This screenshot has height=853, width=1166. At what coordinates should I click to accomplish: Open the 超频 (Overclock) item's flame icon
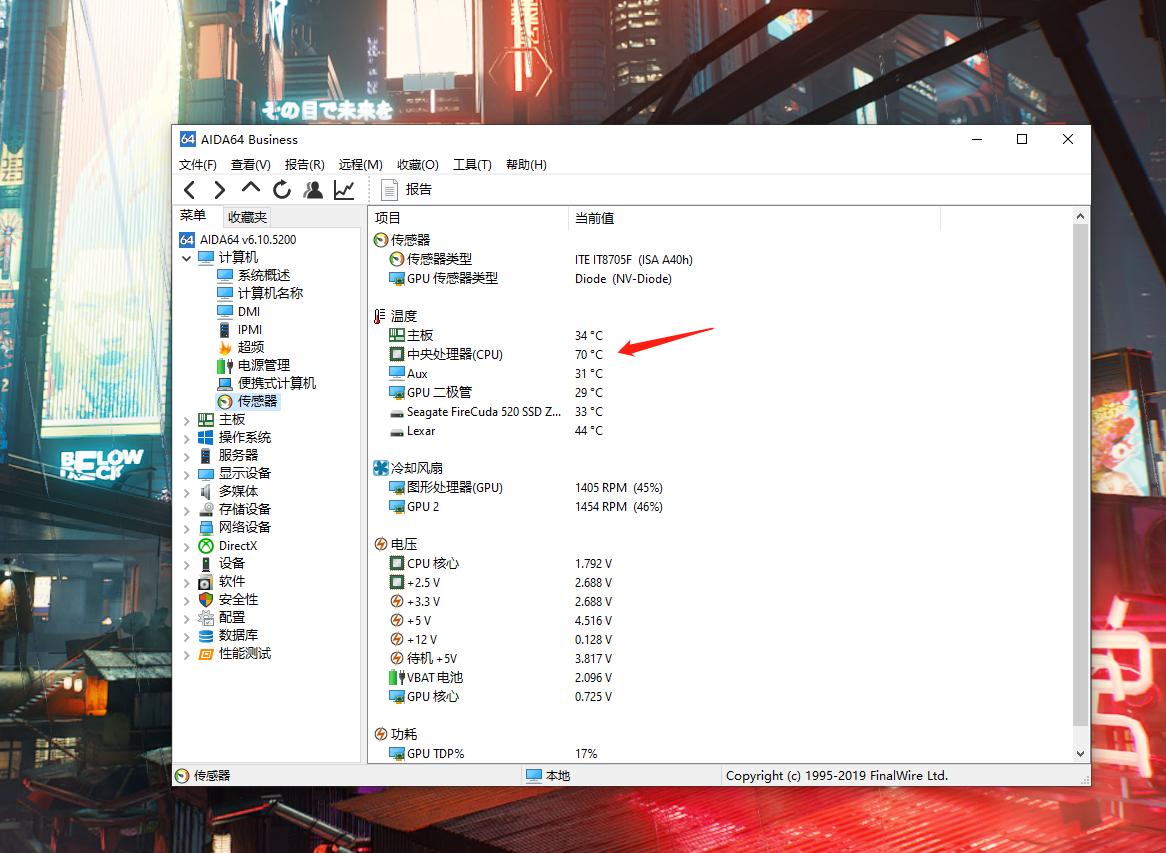[x=224, y=347]
